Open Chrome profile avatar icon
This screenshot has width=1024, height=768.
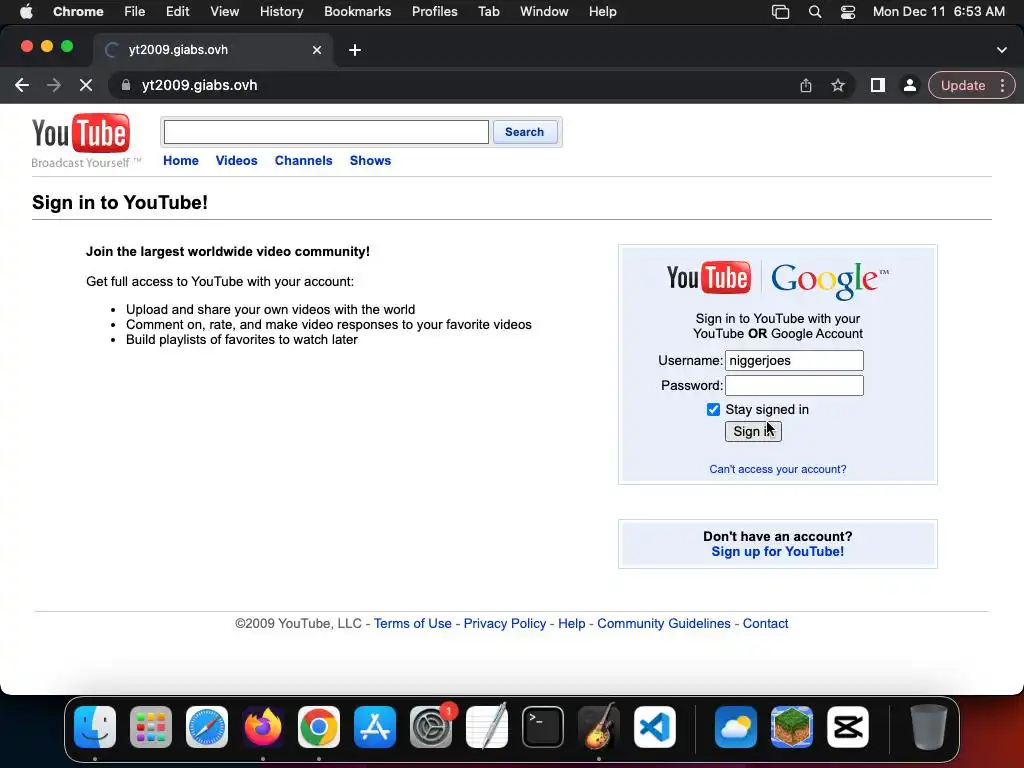pyautogui.click(x=909, y=86)
